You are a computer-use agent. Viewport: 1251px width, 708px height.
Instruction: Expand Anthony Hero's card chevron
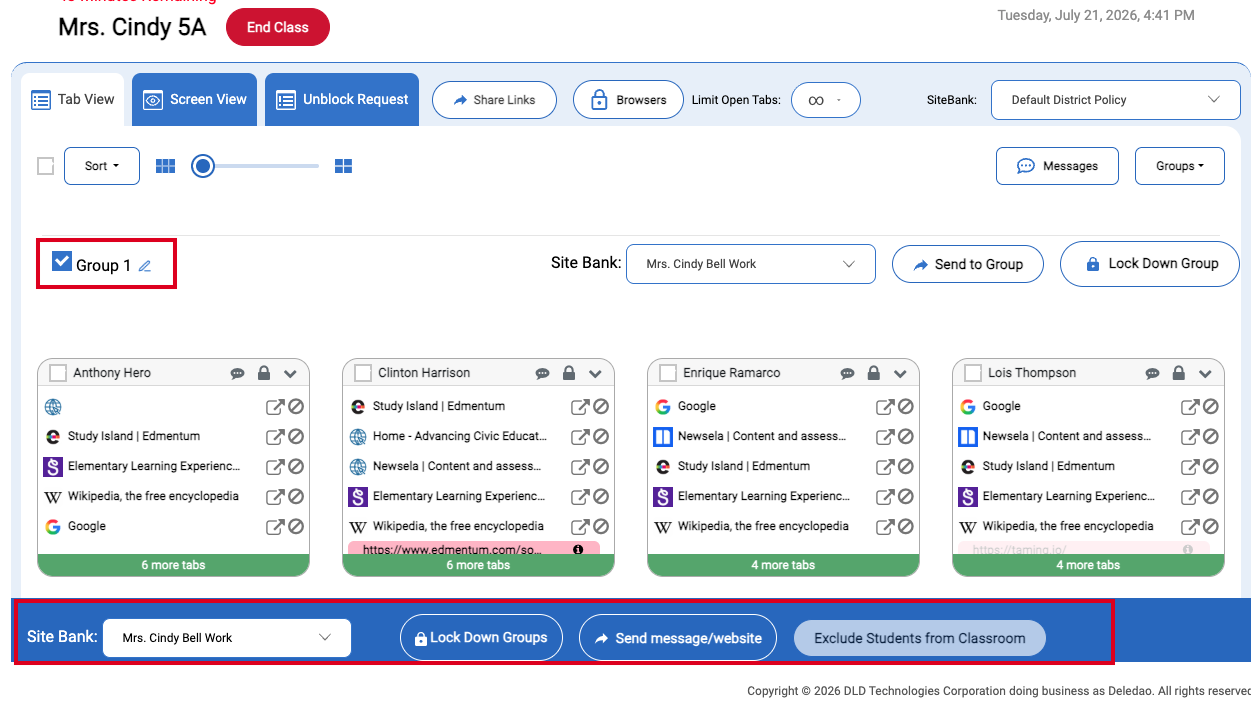click(290, 373)
